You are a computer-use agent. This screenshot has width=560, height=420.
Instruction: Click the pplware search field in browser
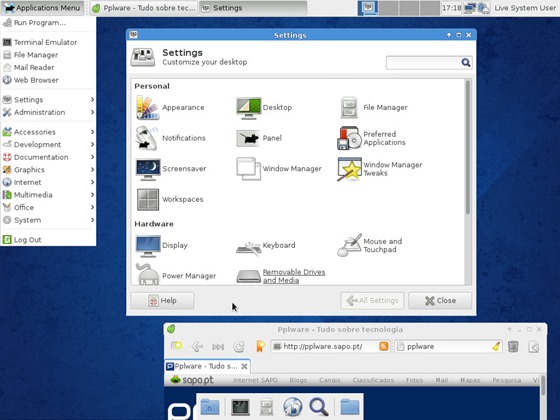[448, 346]
